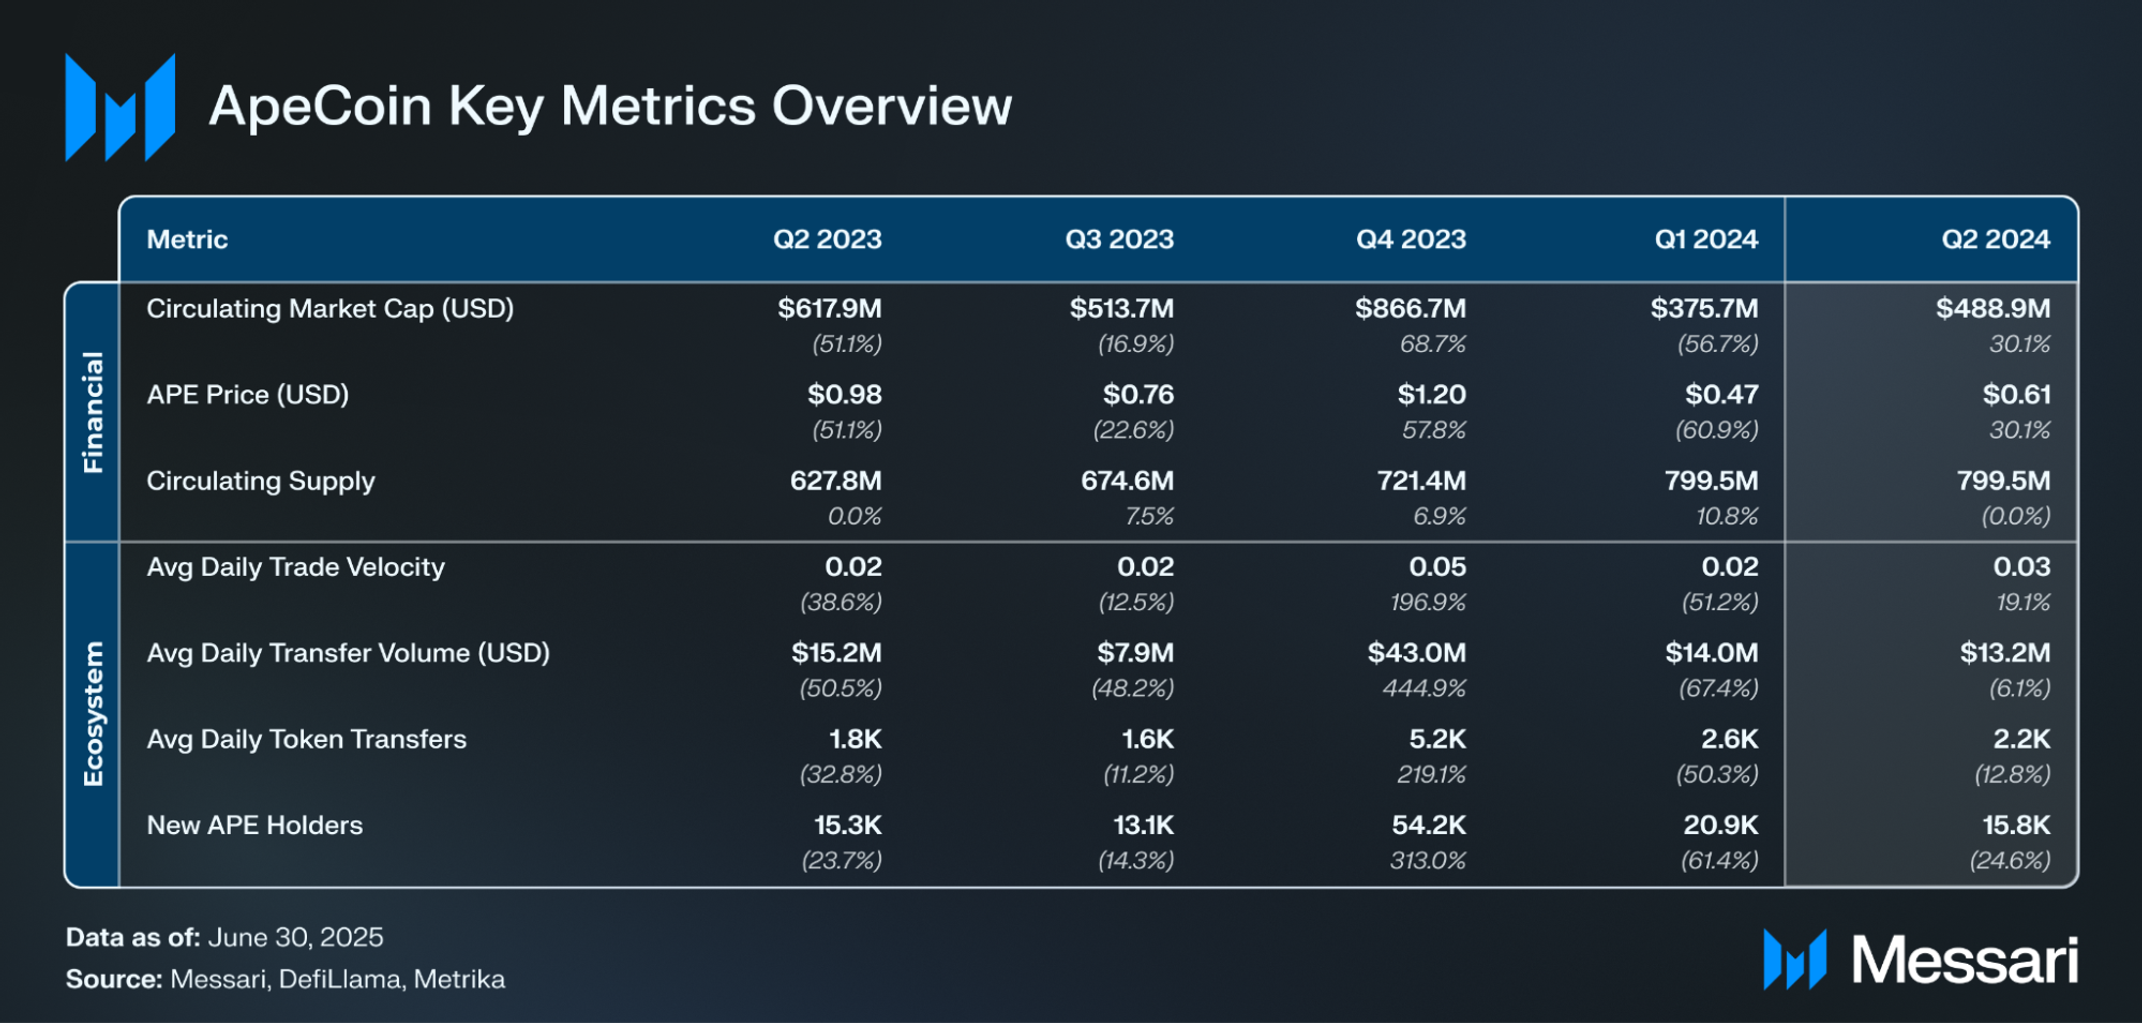Viewport: 2142px width, 1023px height.
Task: Click the APE Price (USD) row label
Action: click(x=248, y=395)
